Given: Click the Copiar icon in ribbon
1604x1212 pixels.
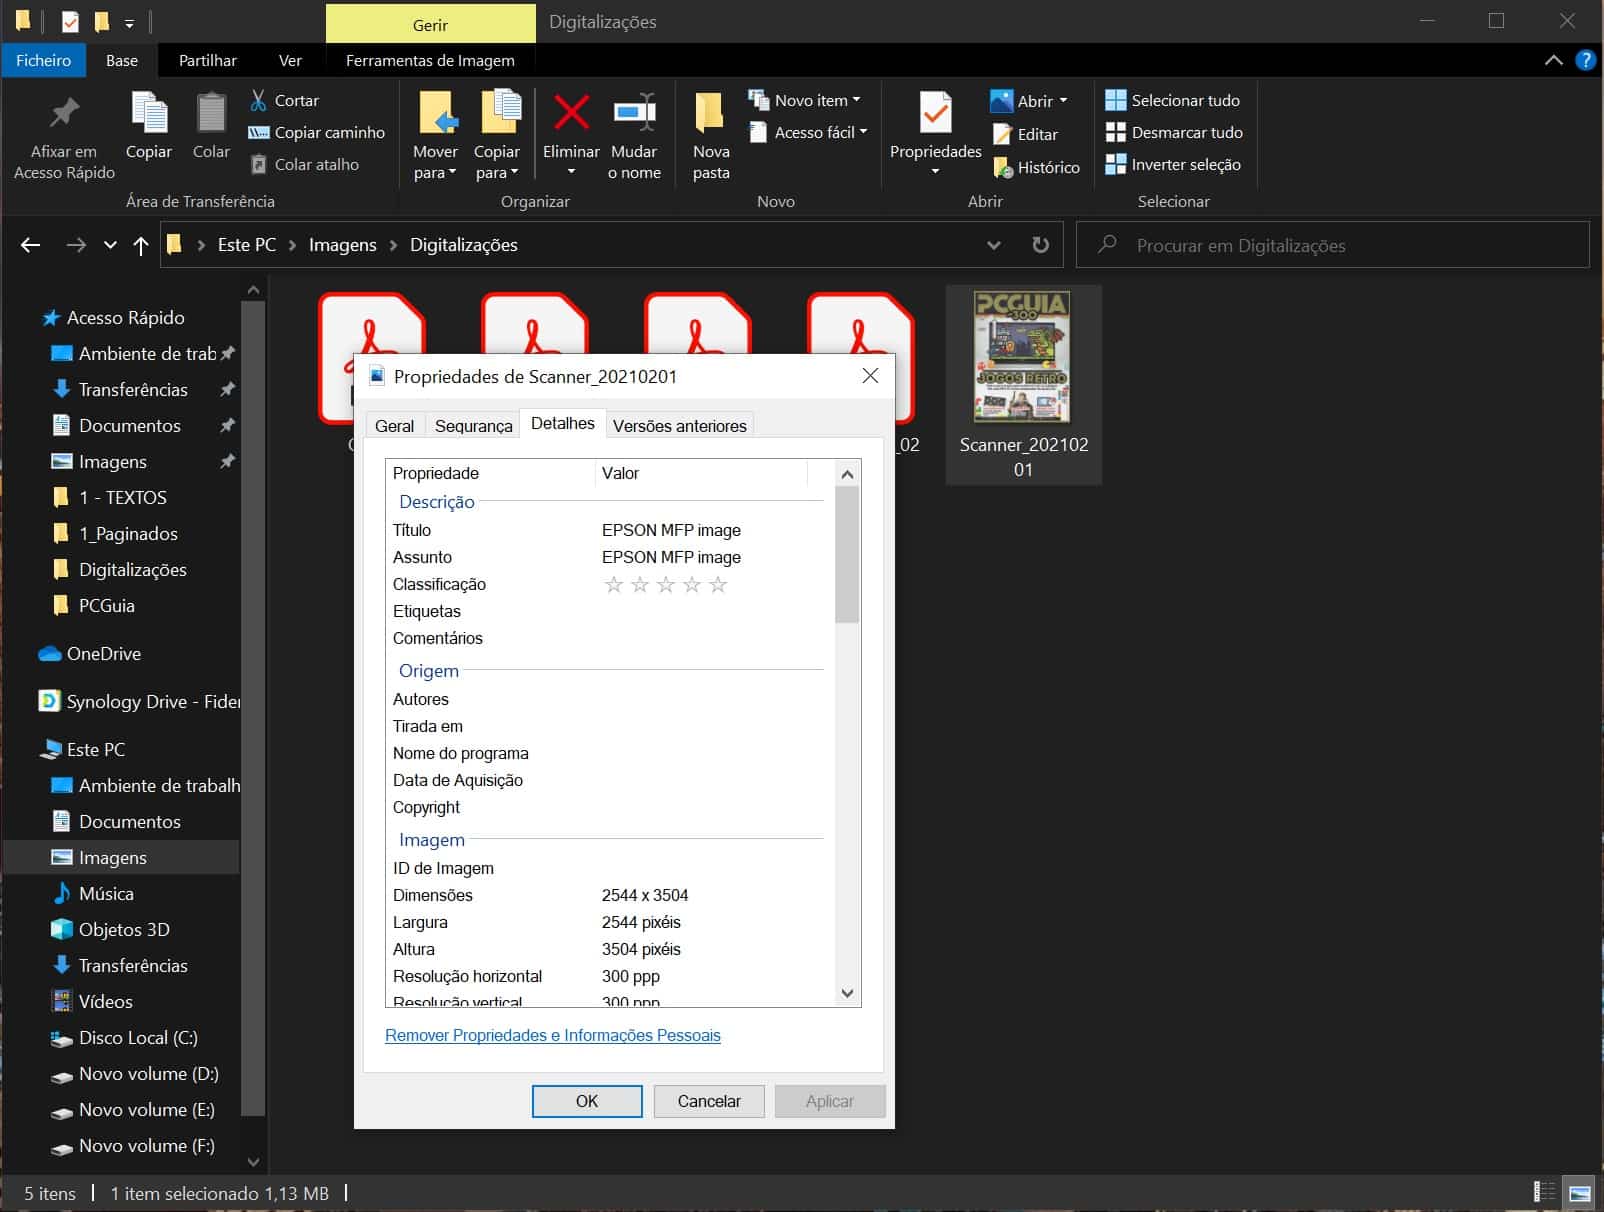Looking at the screenshot, I should point(149,113).
